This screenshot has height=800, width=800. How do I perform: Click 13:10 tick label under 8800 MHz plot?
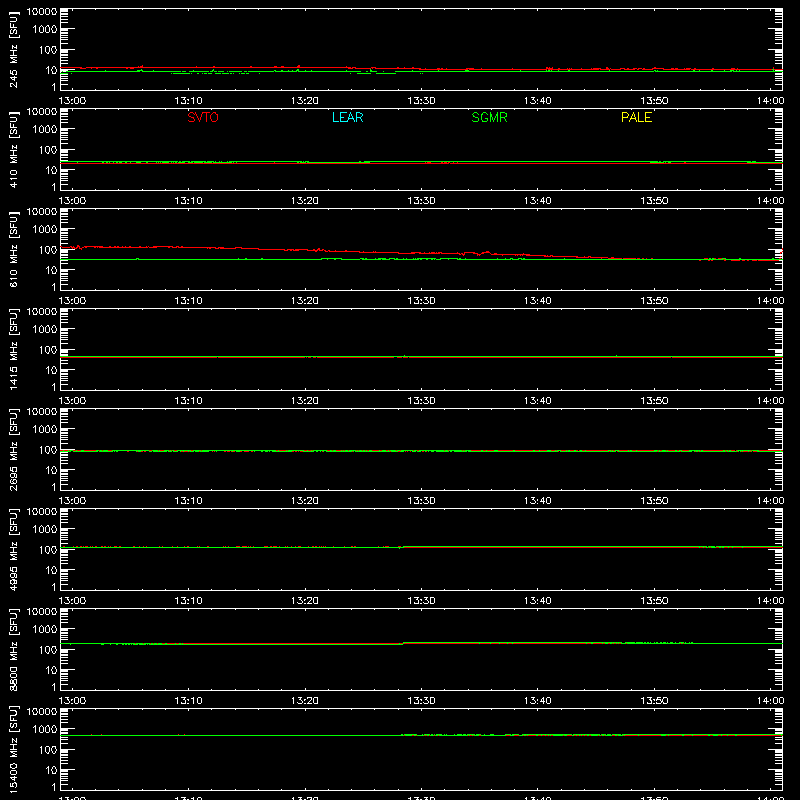coord(188,701)
